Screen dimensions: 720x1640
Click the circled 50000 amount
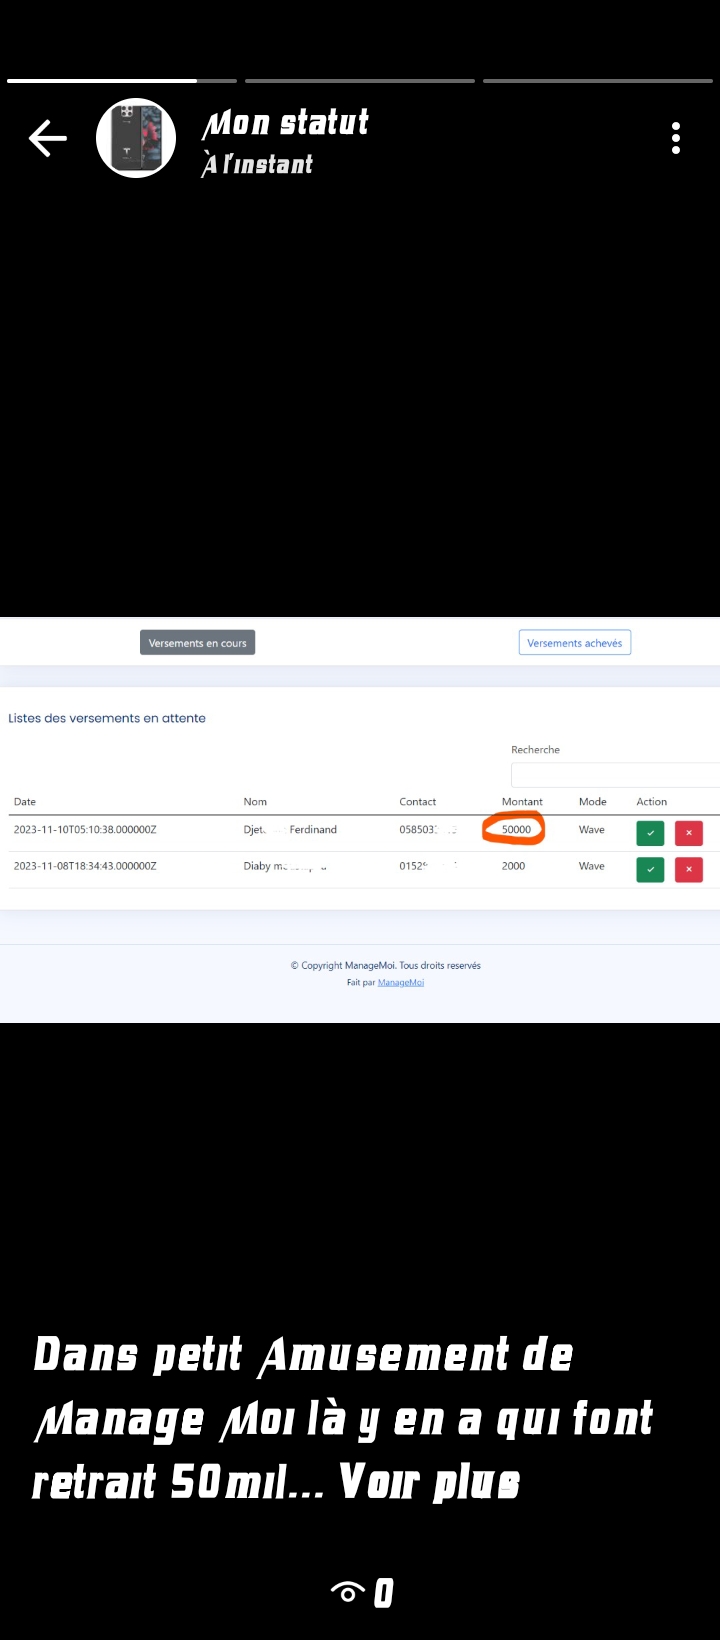pos(515,830)
